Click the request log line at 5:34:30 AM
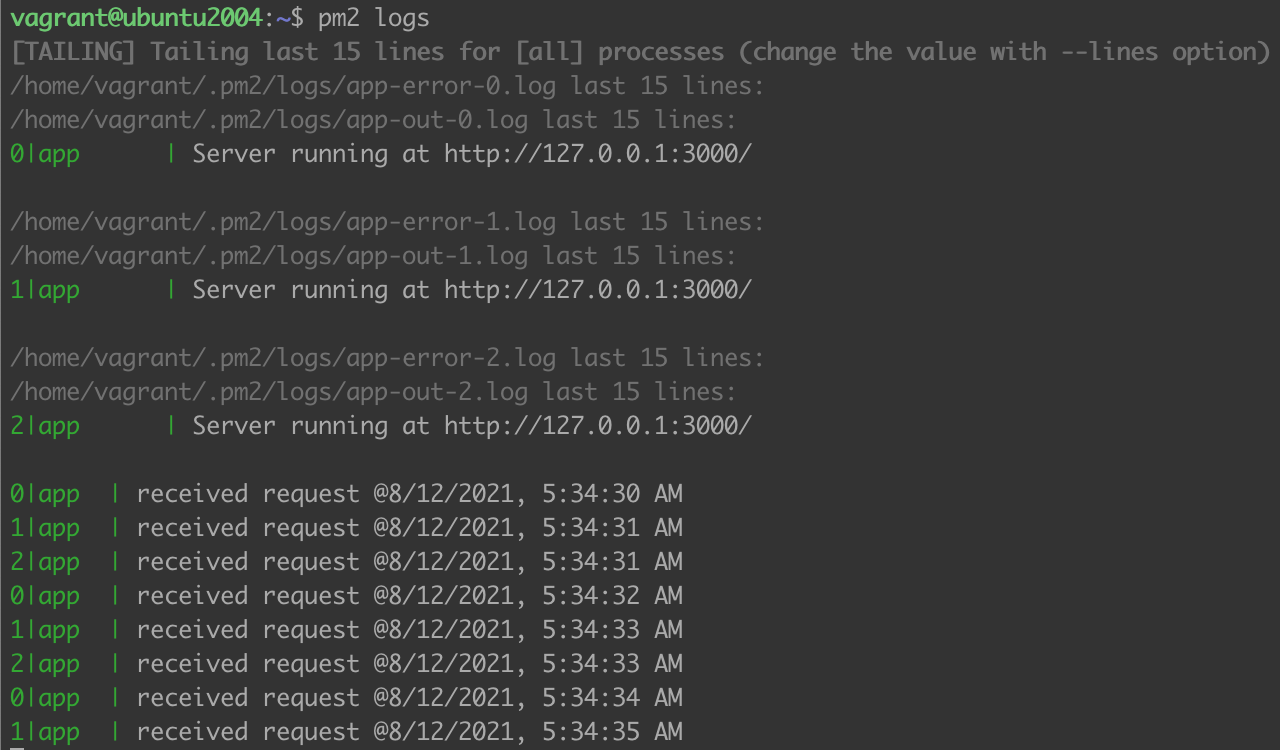Viewport: 1280px width, 750px height. 409,494
